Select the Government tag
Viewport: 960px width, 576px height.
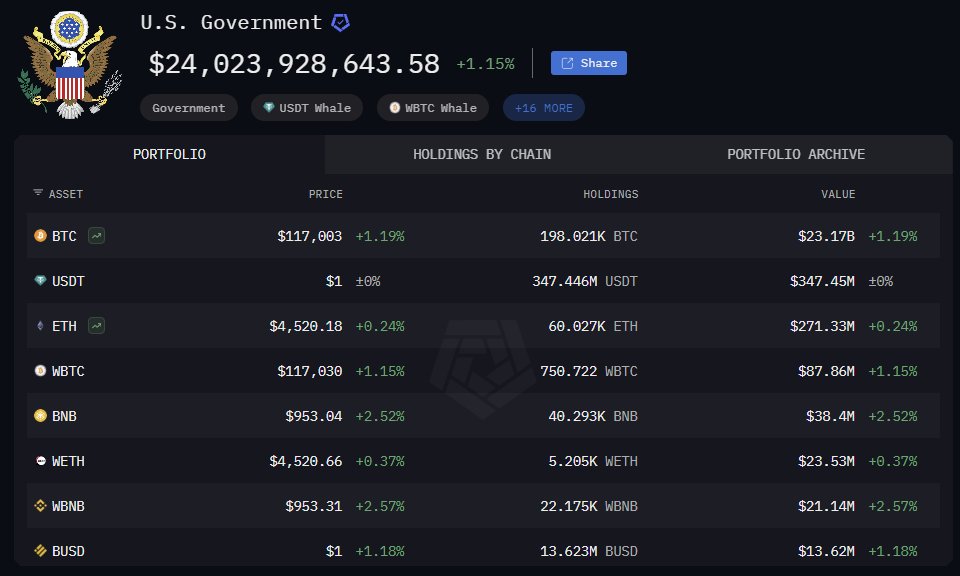point(189,108)
